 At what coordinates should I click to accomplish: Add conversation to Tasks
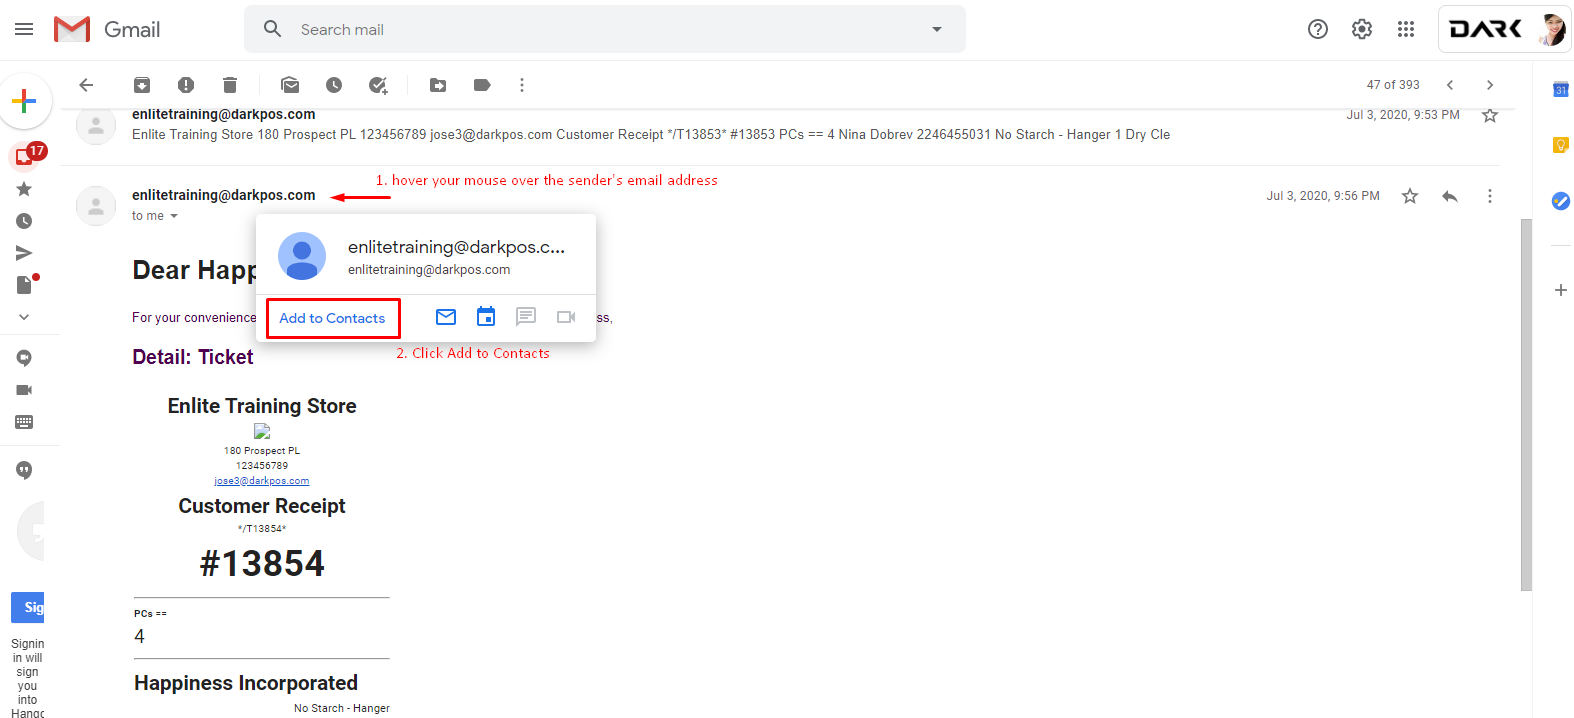(378, 85)
